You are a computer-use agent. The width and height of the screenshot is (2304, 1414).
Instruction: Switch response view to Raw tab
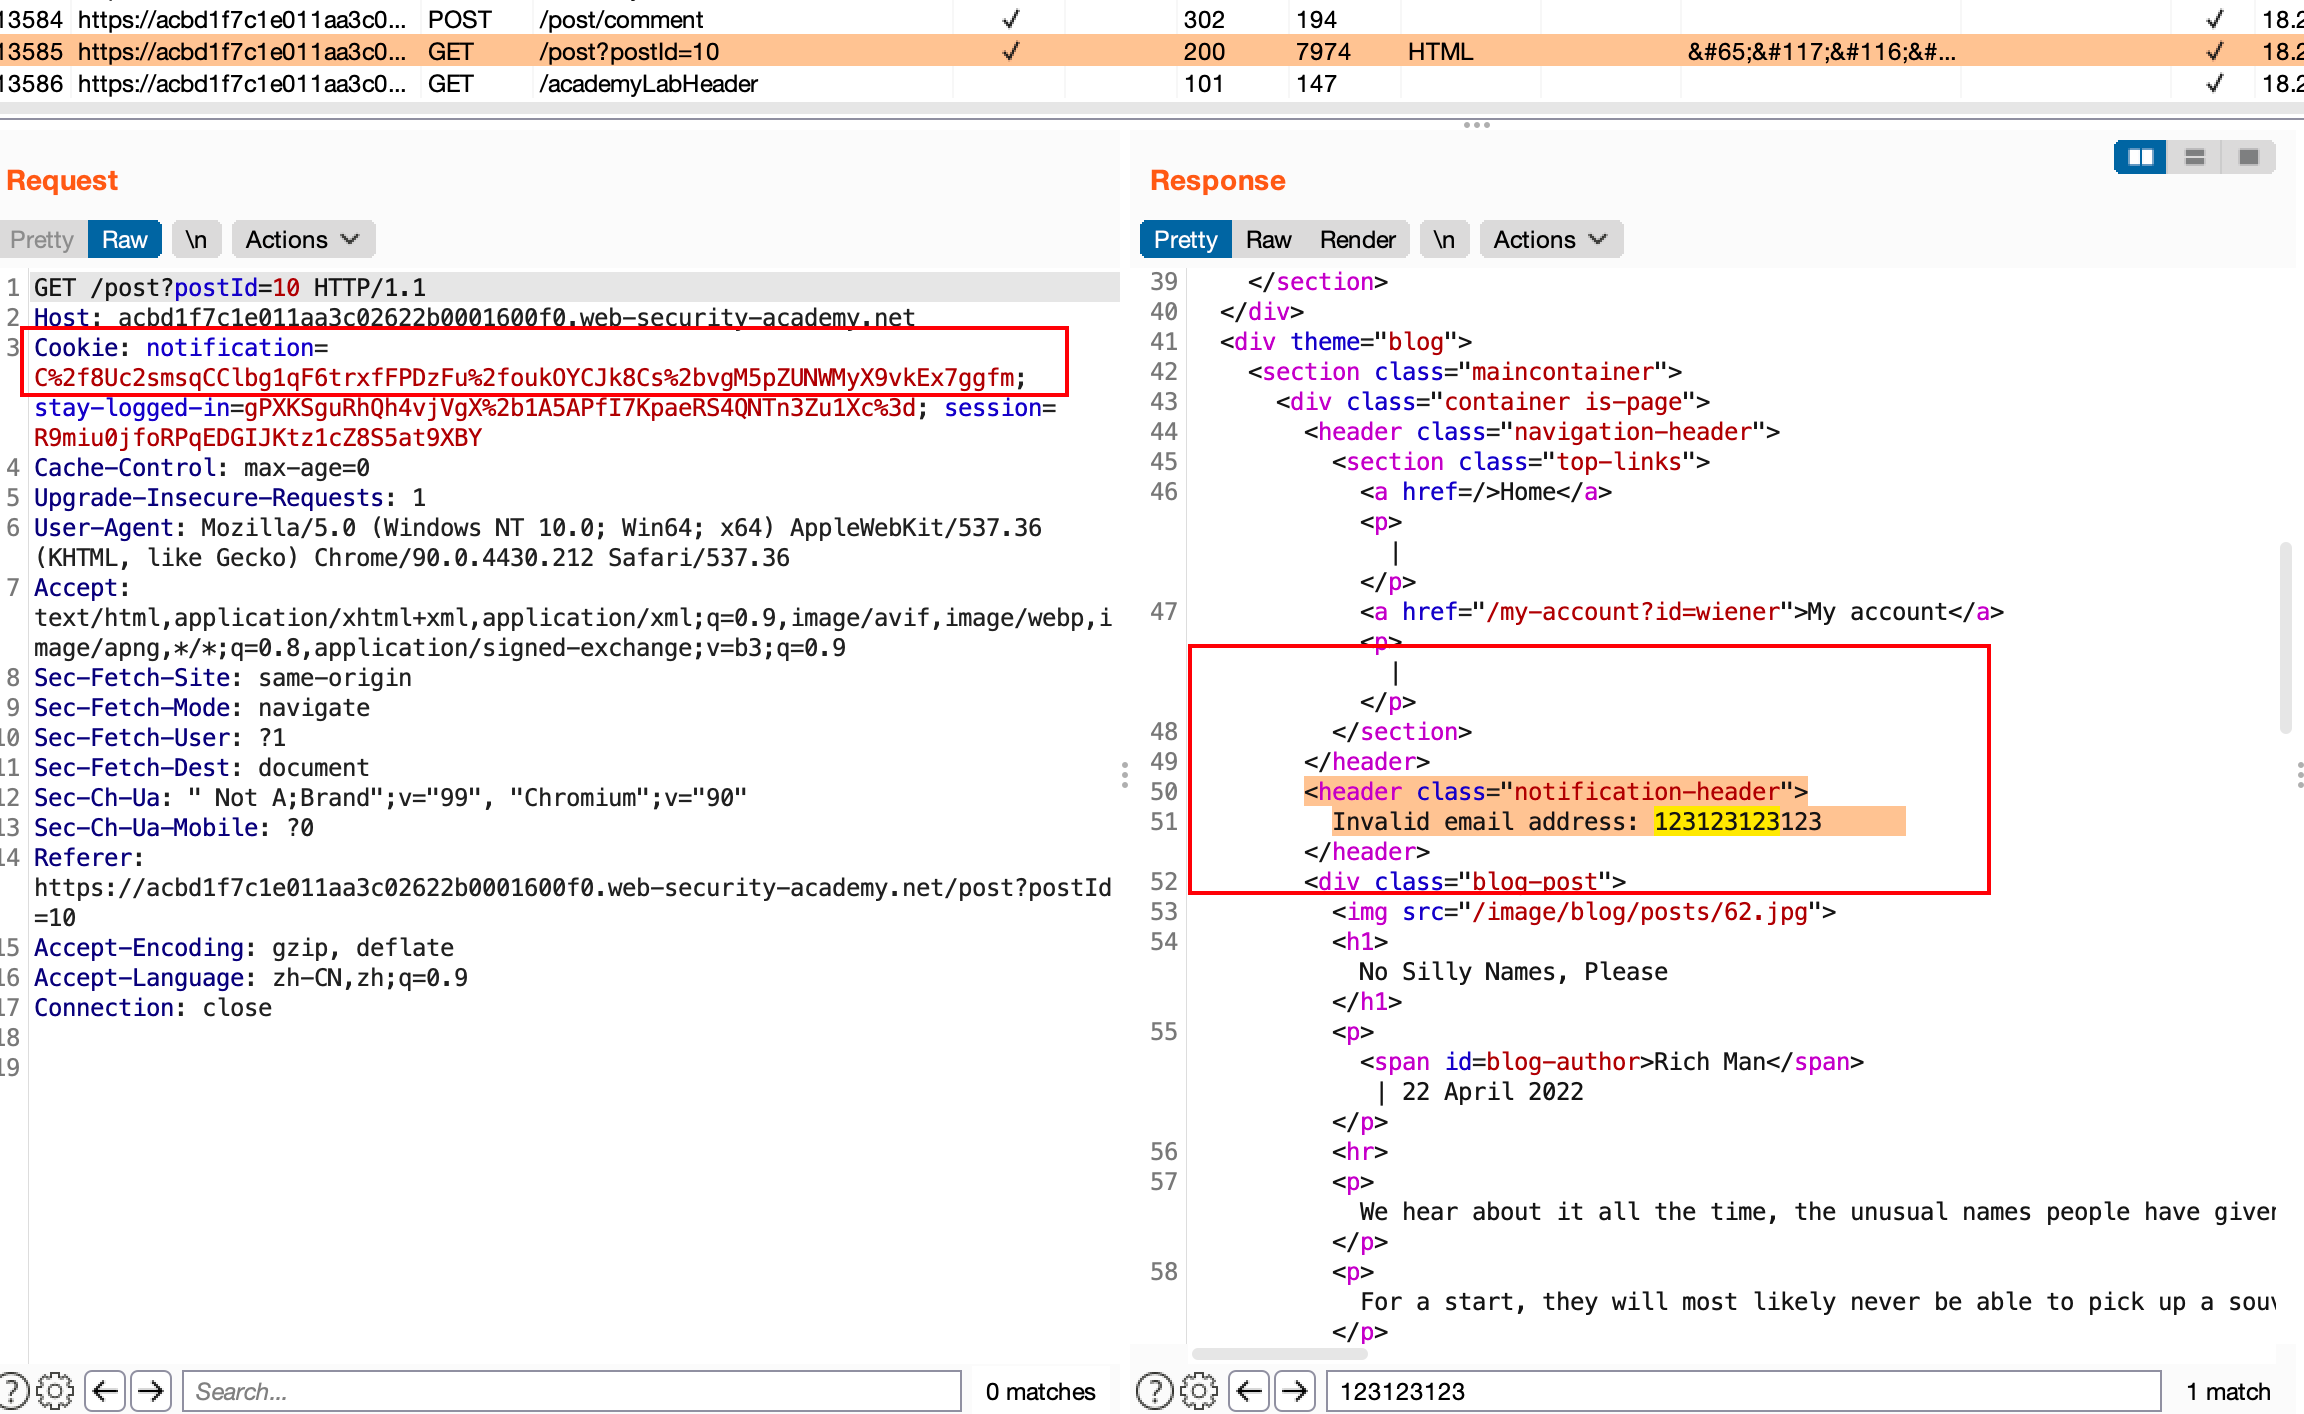[x=1268, y=240]
